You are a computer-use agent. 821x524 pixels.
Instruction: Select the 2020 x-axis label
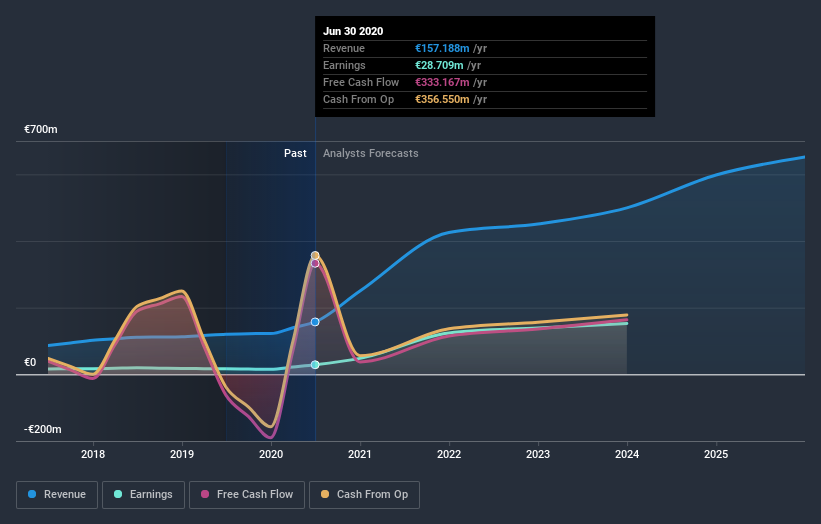tap(271, 454)
